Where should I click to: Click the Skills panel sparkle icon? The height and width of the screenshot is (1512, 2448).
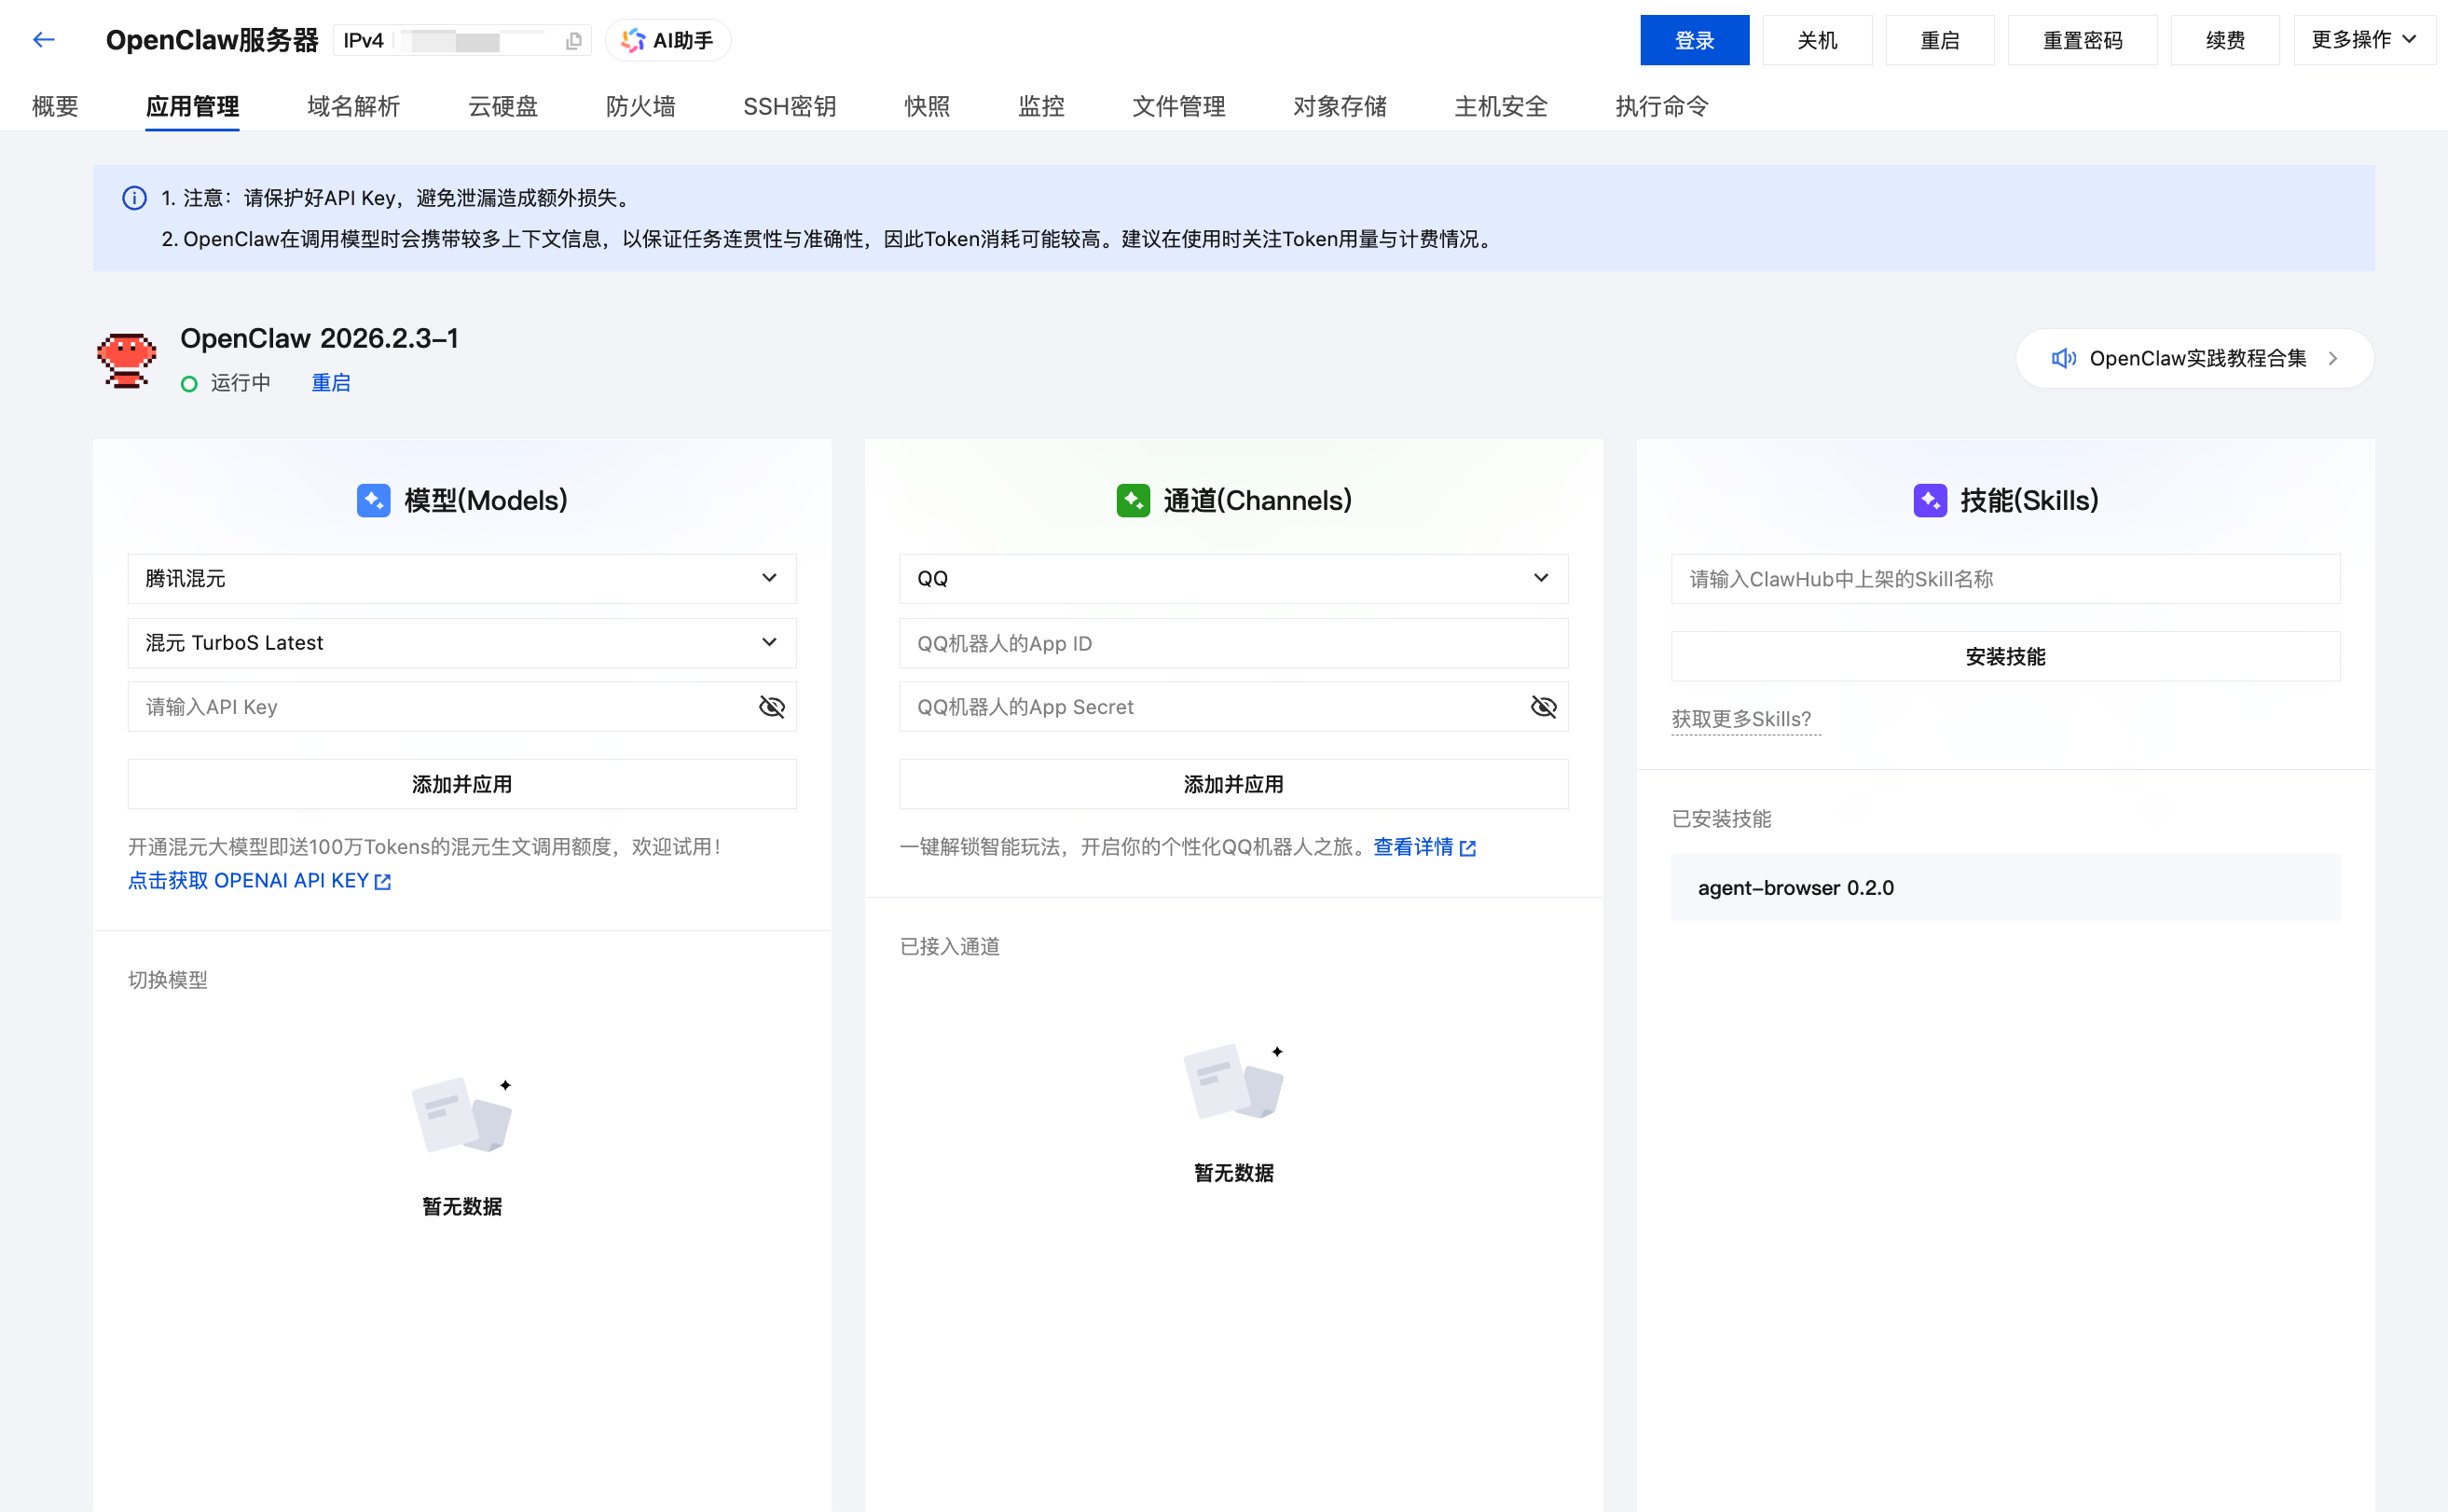tap(1929, 500)
